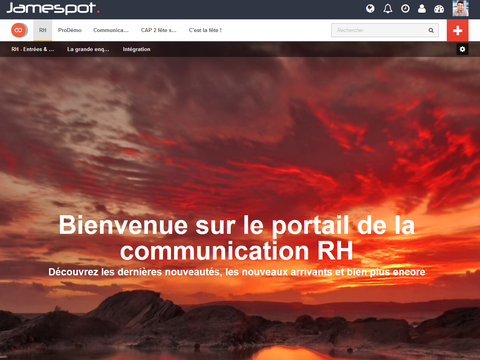The width and height of the screenshot is (480, 360).
Task: Click the magnifier search icon
Action: click(x=431, y=30)
